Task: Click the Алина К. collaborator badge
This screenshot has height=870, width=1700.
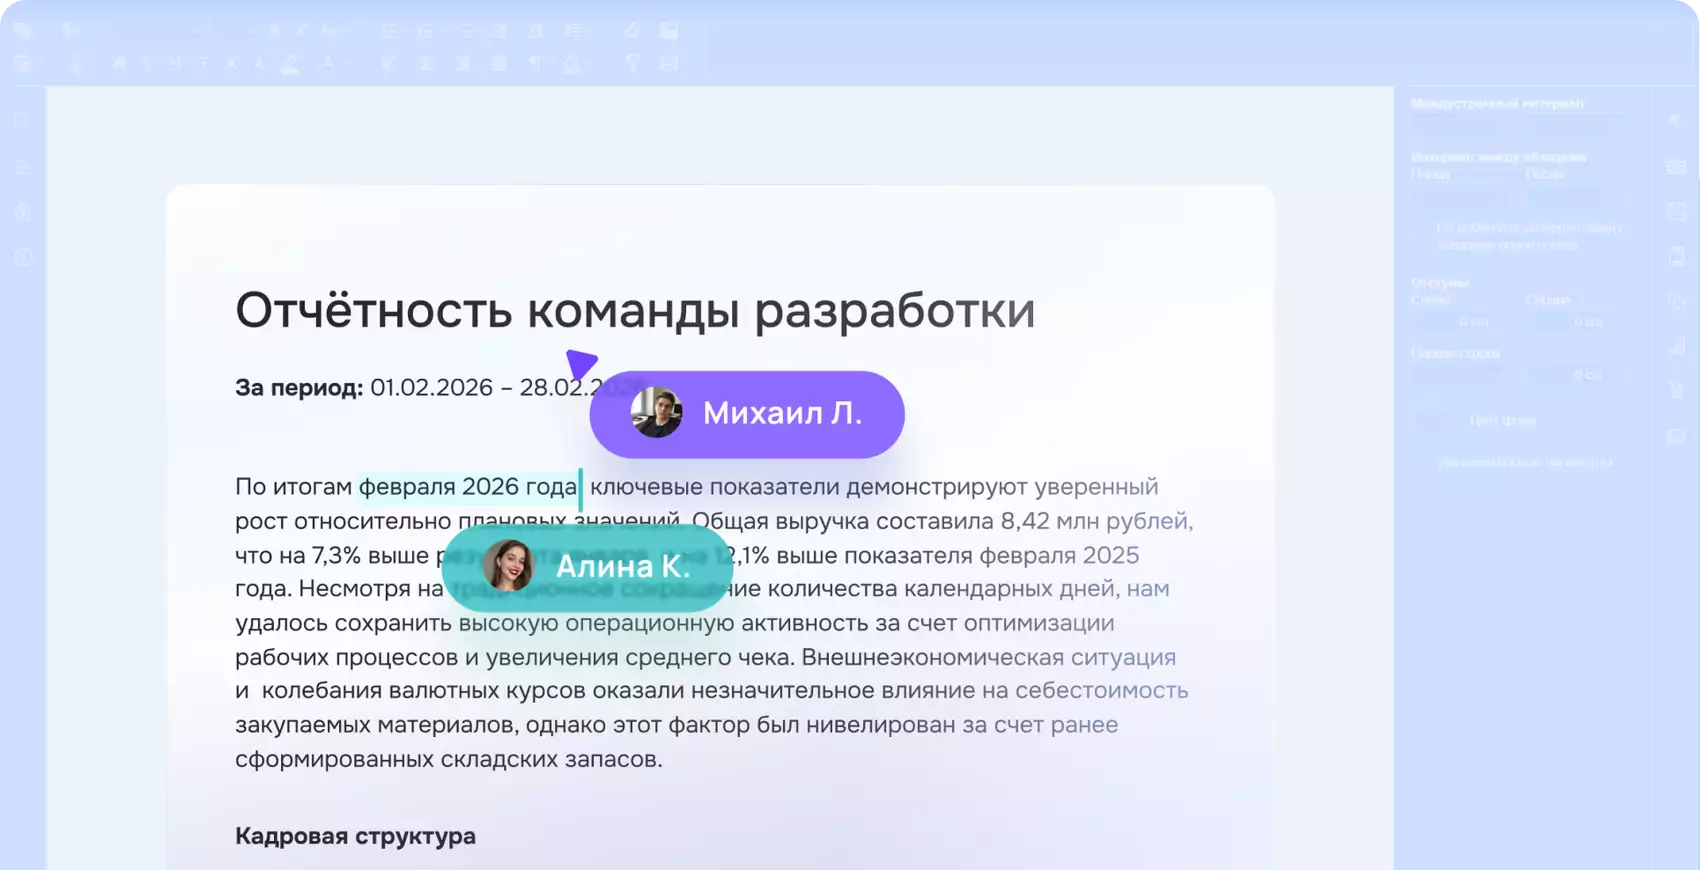Action: click(x=588, y=567)
